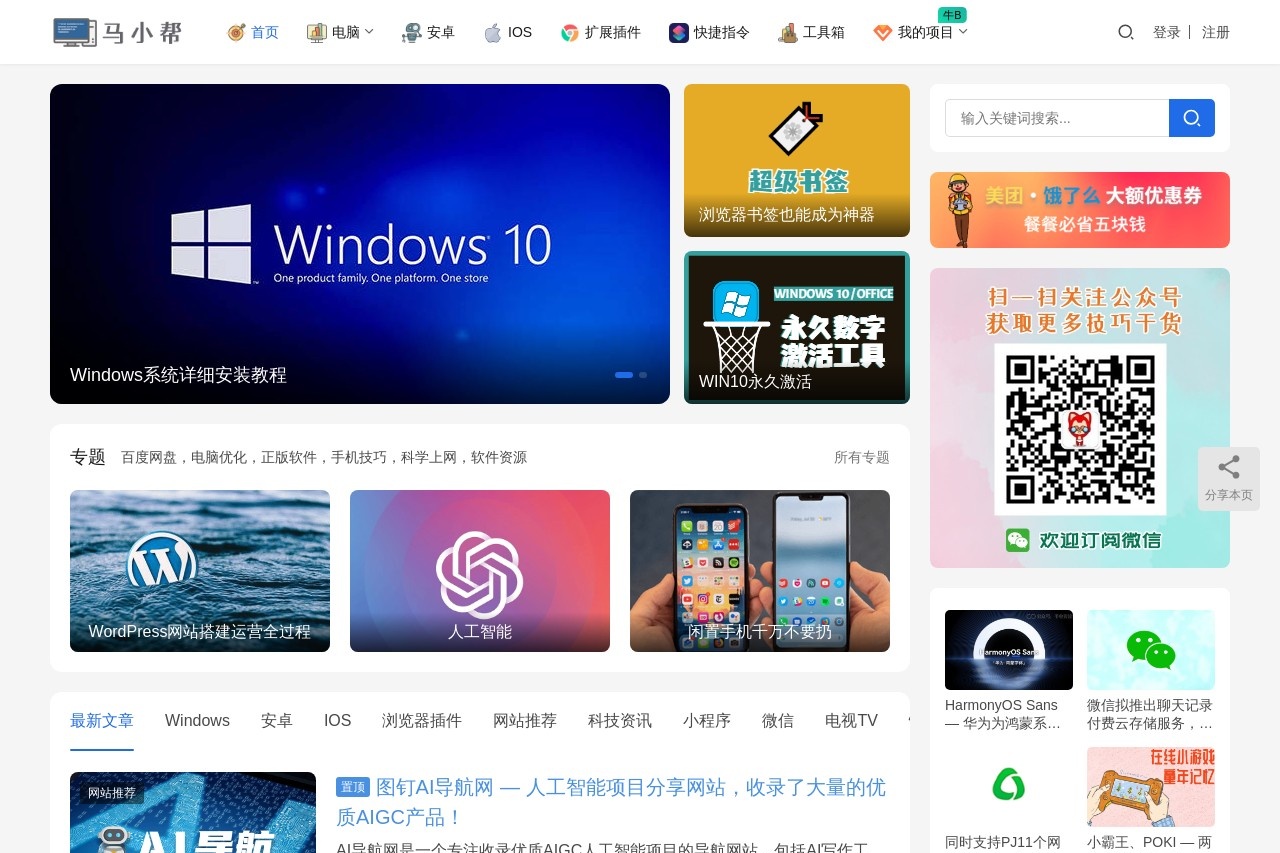
Task: Open the WordPress网站搭建运营全过程 topic
Action: 200,571
